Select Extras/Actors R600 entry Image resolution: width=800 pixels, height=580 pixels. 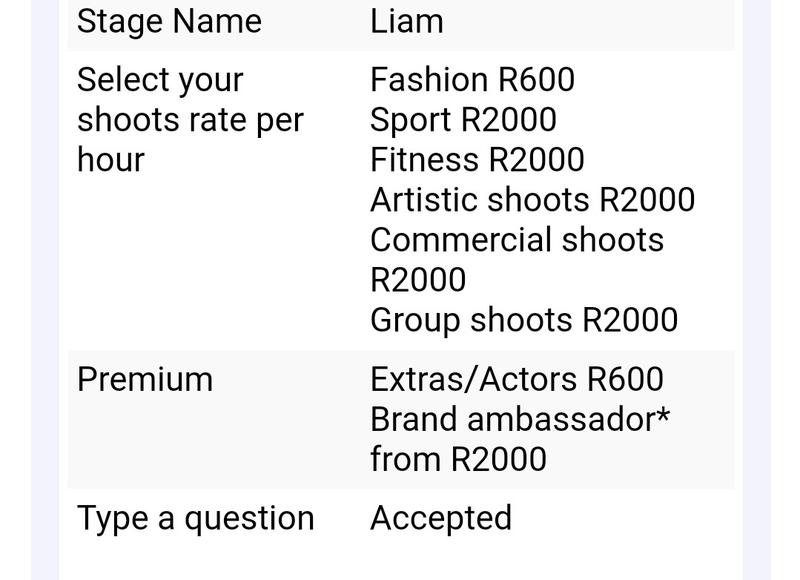click(x=517, y=380)
